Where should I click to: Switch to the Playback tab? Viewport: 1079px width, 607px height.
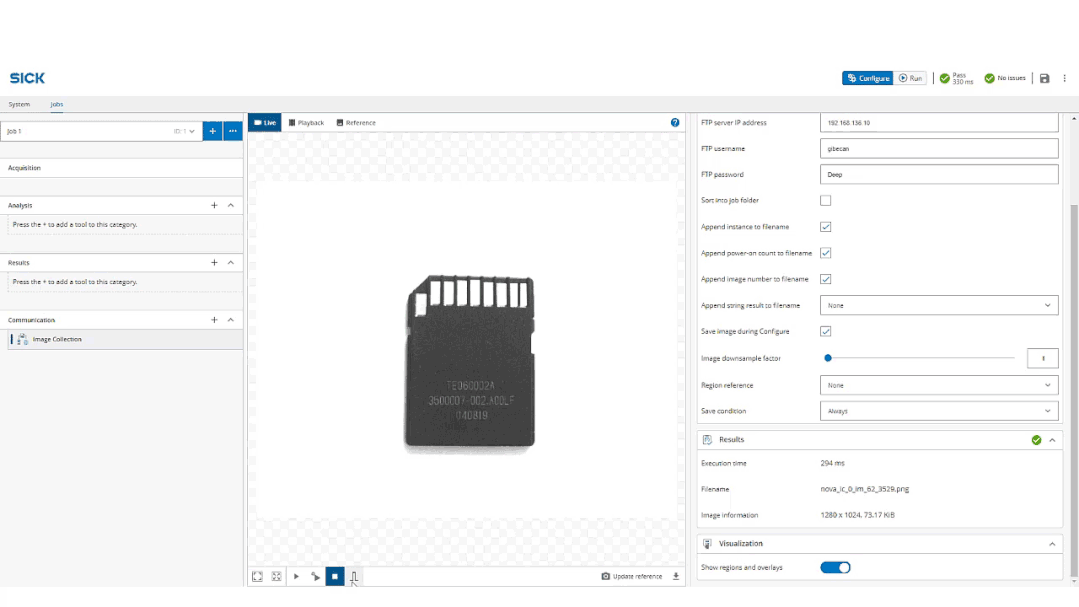[306, 123]
